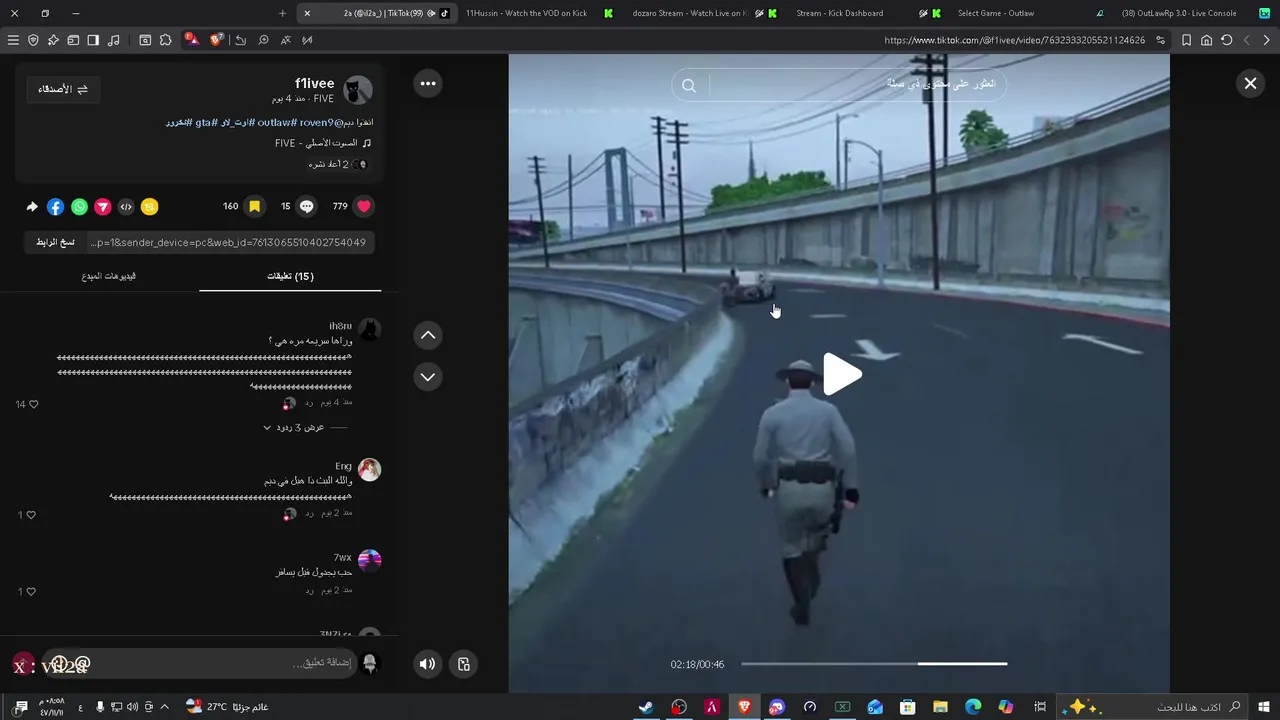Open Eng commenter's avatar
The height and width of the screenshot is (720, 1280).
[370, 470]
